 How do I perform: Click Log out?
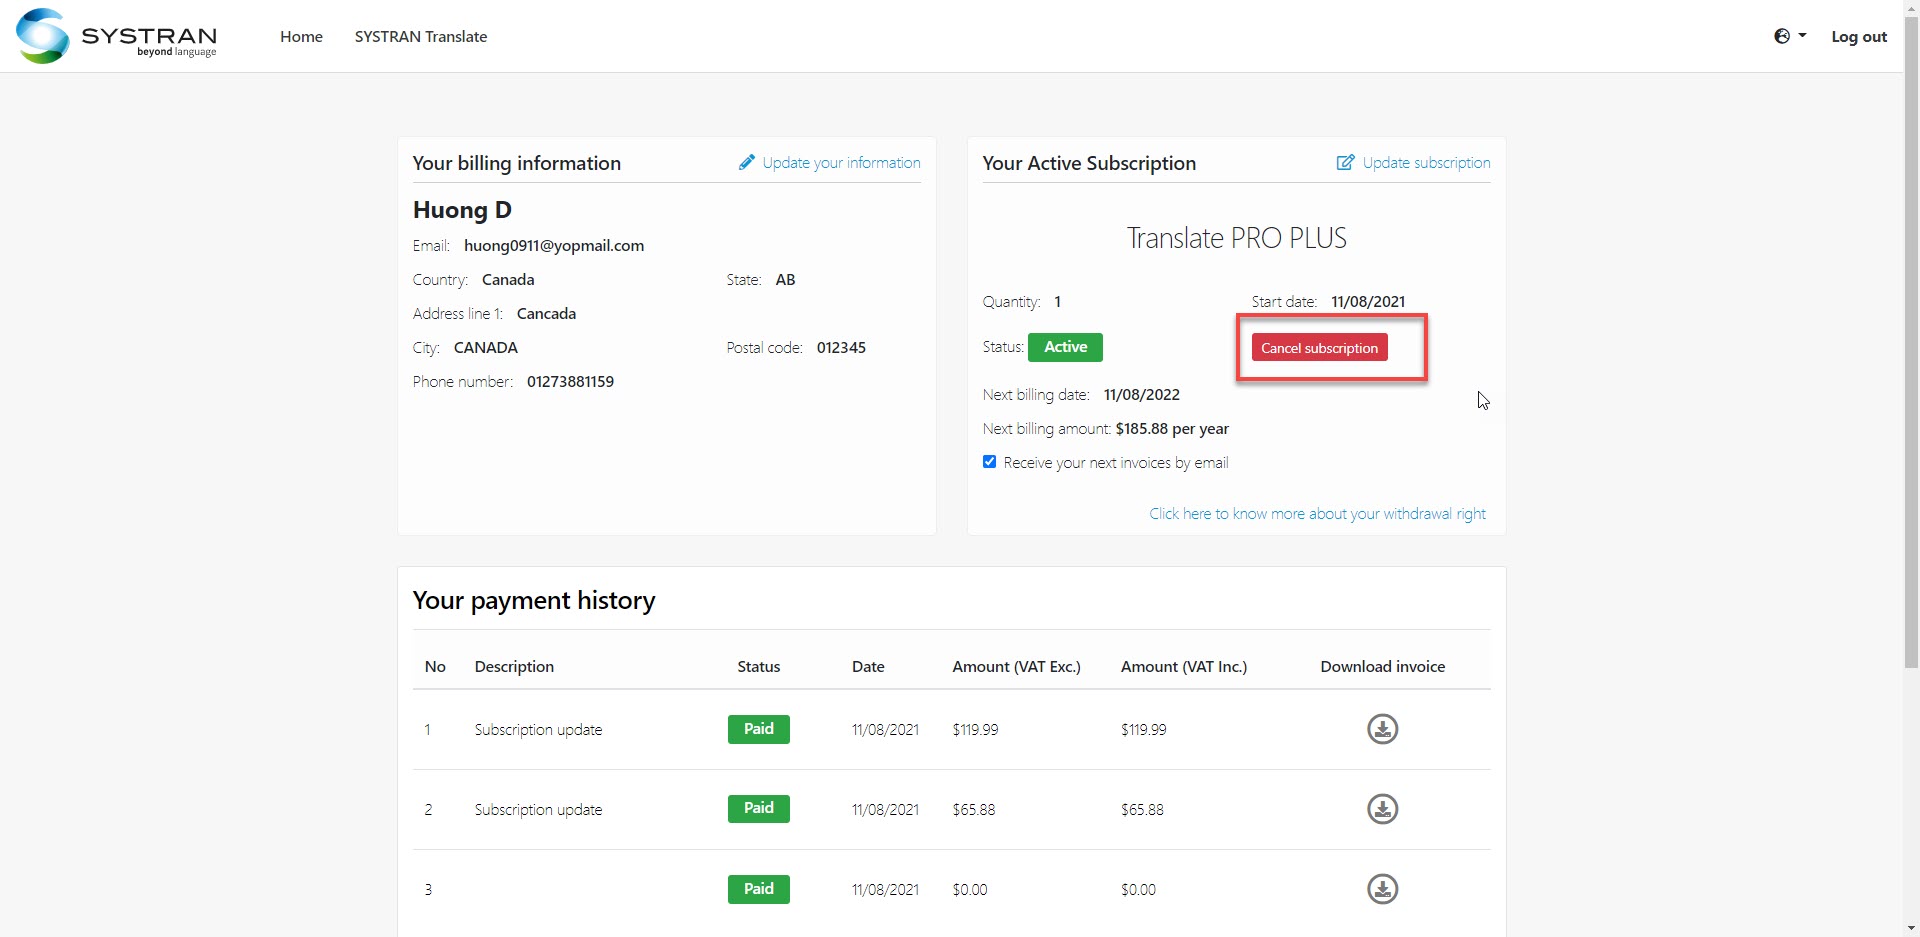pyautogui.click(x=1858, y=37)
